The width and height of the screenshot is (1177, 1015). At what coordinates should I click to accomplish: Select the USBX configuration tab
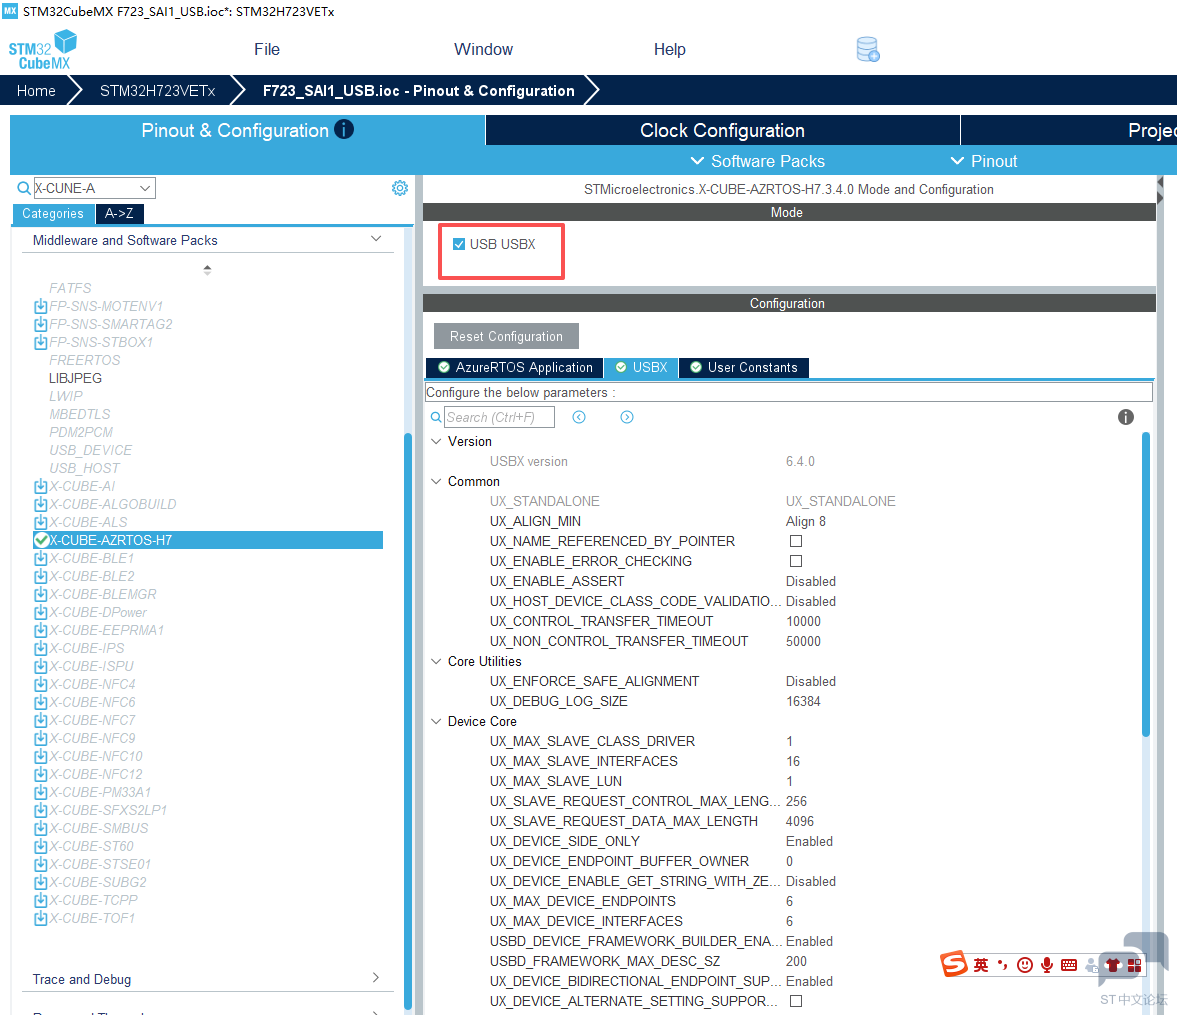click(641, 367)
